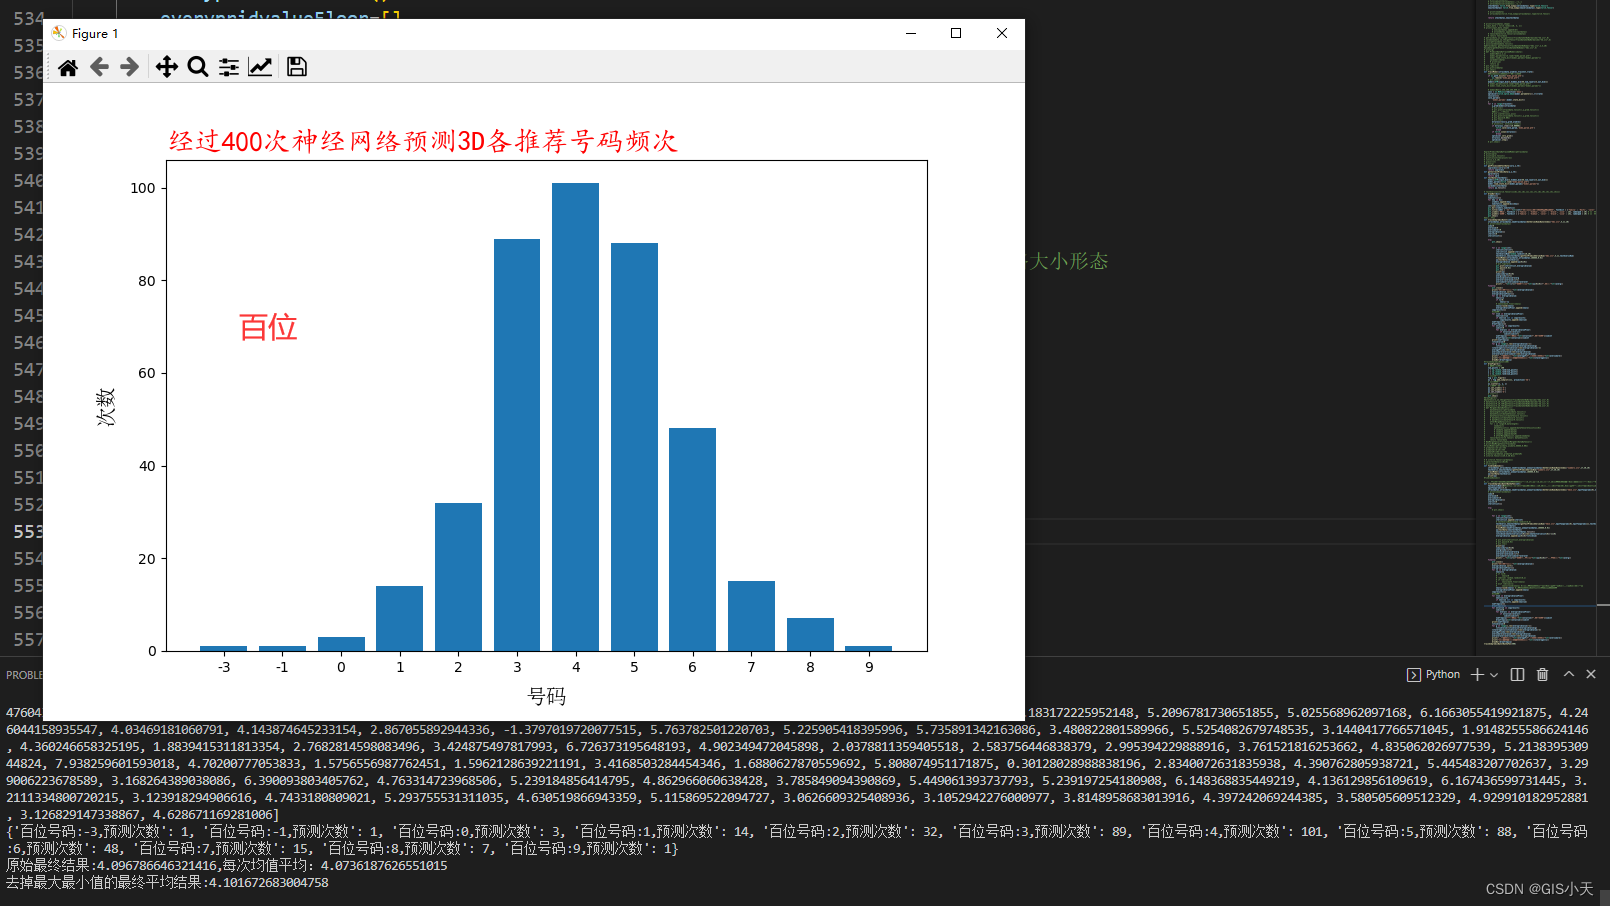Screen dimensions: 1610x906
Task: Click the green comment 大小形态 in editor
Action: pyautogui.click(x=1068, y=261)
